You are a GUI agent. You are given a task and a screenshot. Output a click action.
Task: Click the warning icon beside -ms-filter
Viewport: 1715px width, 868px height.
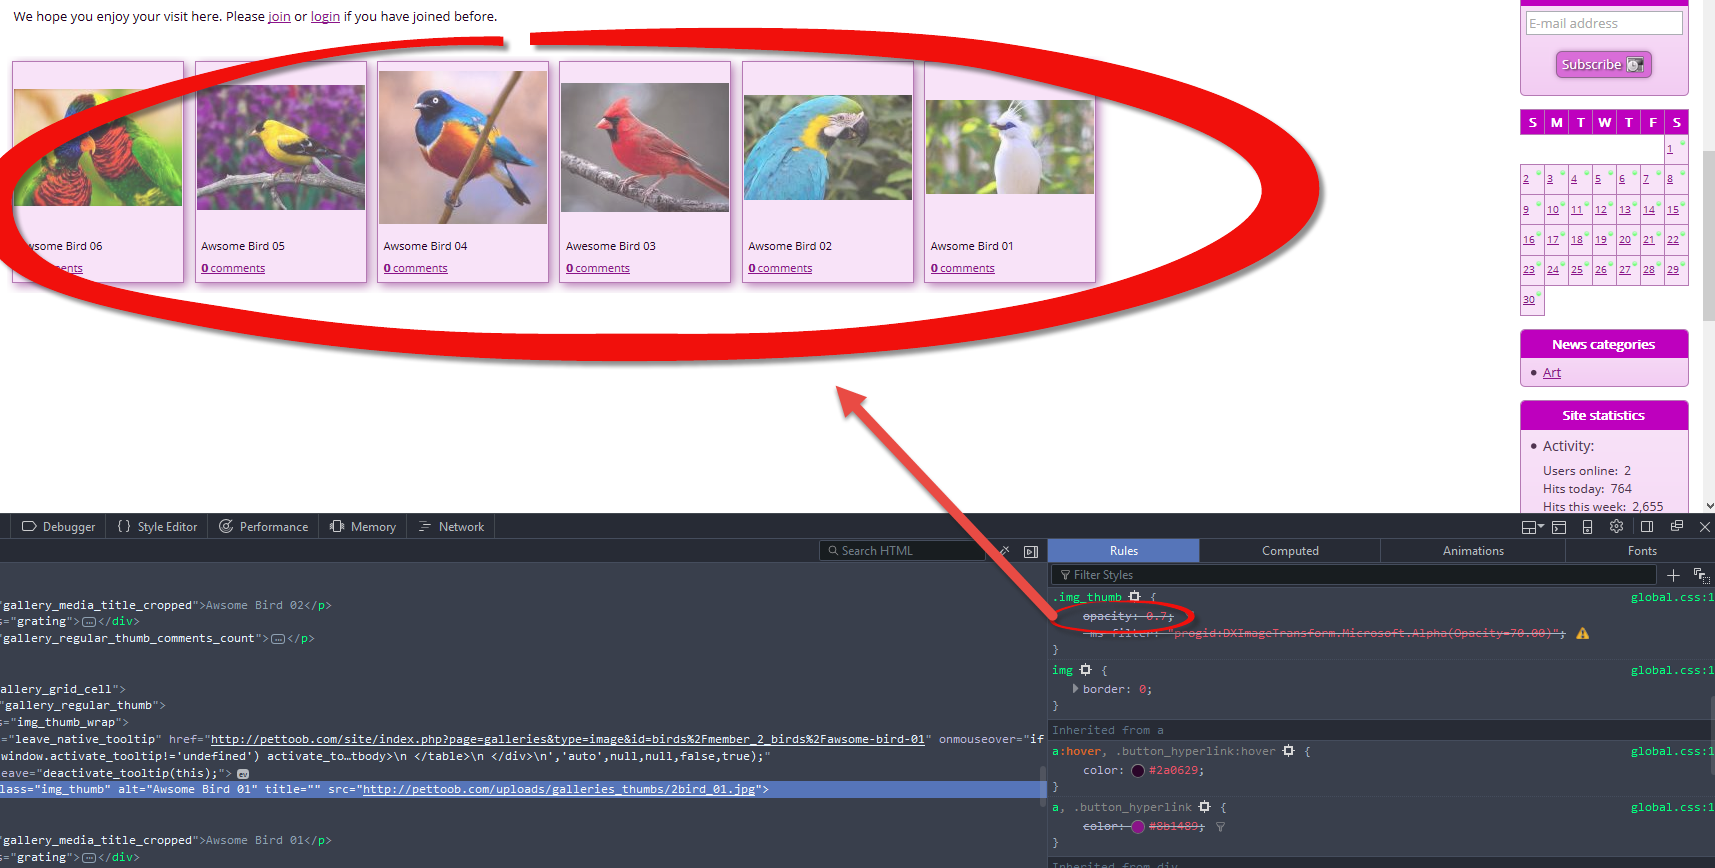(1582, 633)
